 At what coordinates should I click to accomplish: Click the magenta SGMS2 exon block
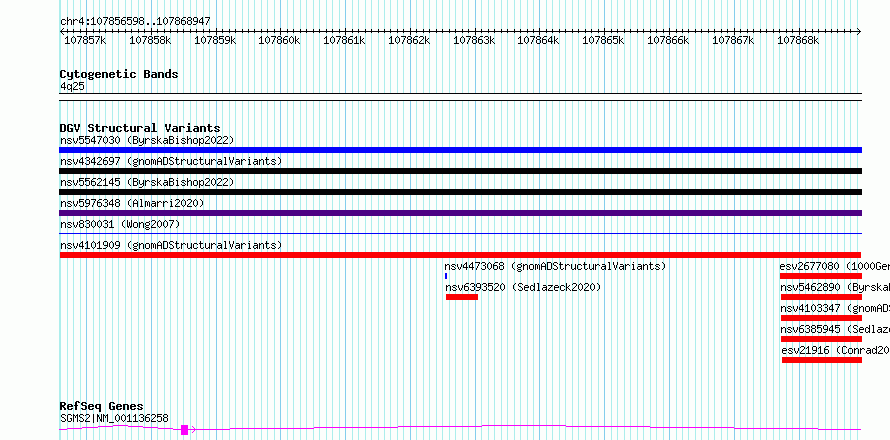click(x=184, y=430)
